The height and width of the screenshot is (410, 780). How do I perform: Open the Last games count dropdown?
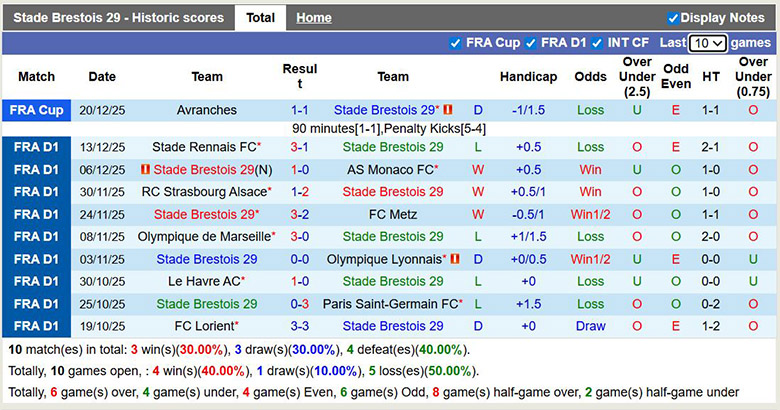pyautogui.click(x=708, y=43)
